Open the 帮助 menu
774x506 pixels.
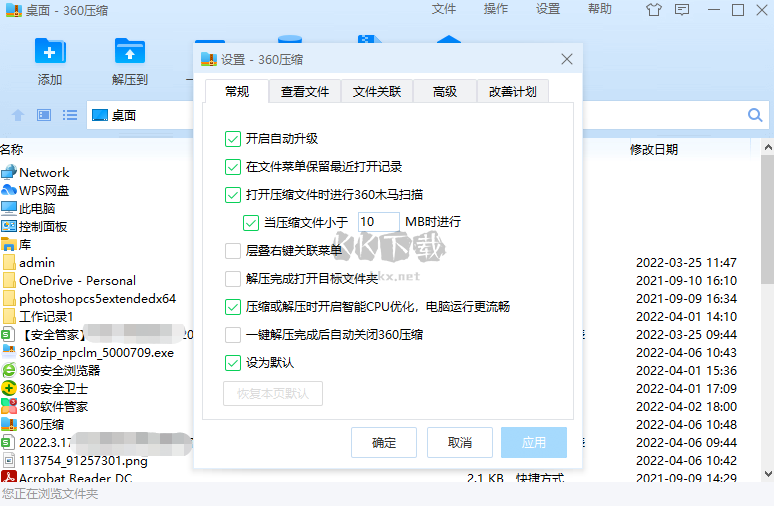(x=600, y=9)
